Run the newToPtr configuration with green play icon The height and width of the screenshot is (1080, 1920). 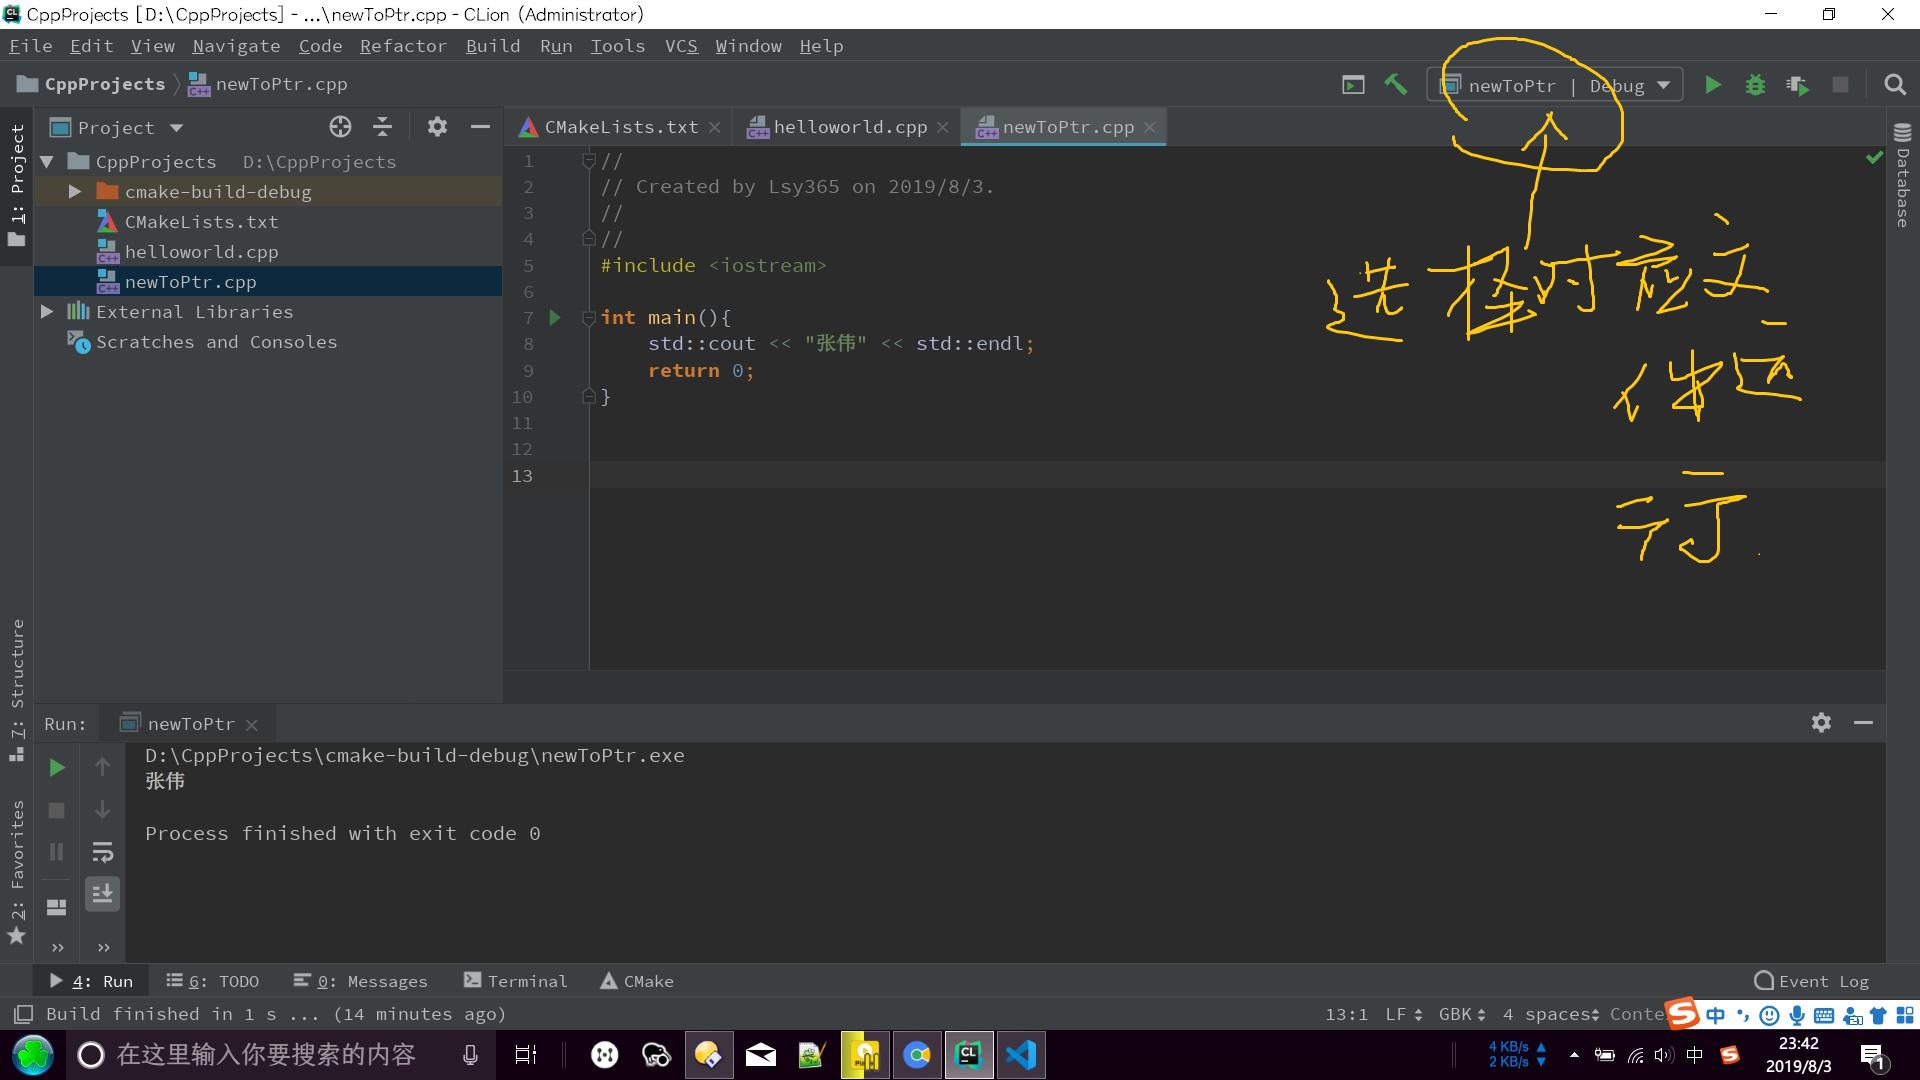pyautogui.click(x=1712, y=85)
